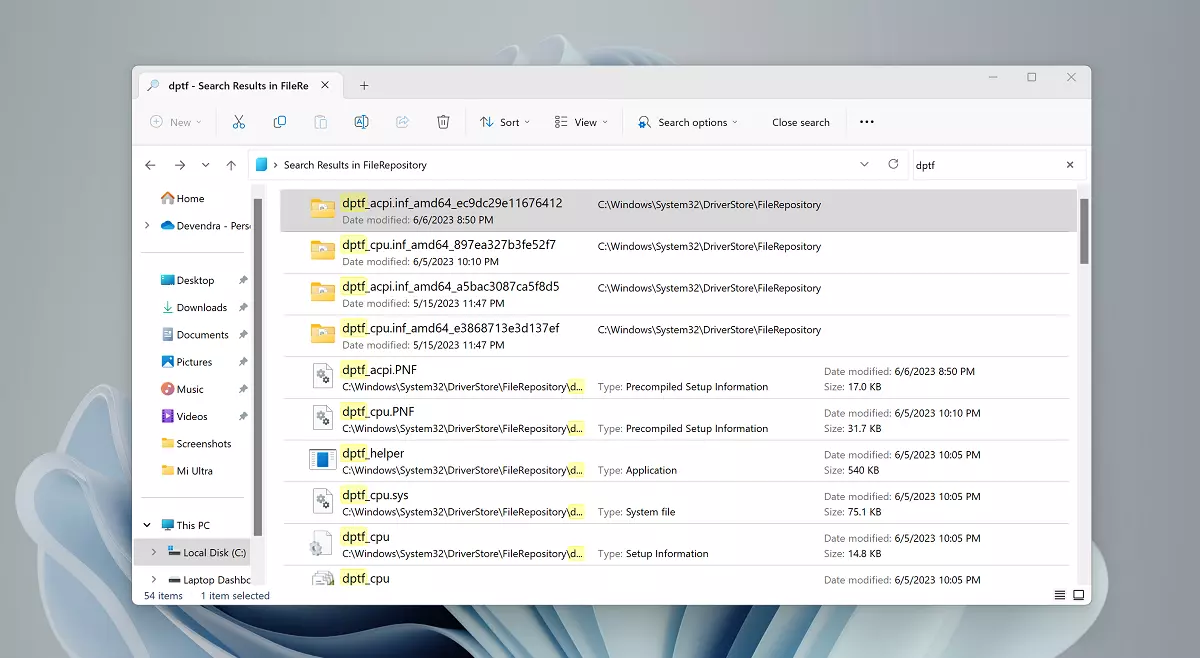1200x658 pixels.
Task: Open the New dropdown menu
Action: tap(176, 122)
